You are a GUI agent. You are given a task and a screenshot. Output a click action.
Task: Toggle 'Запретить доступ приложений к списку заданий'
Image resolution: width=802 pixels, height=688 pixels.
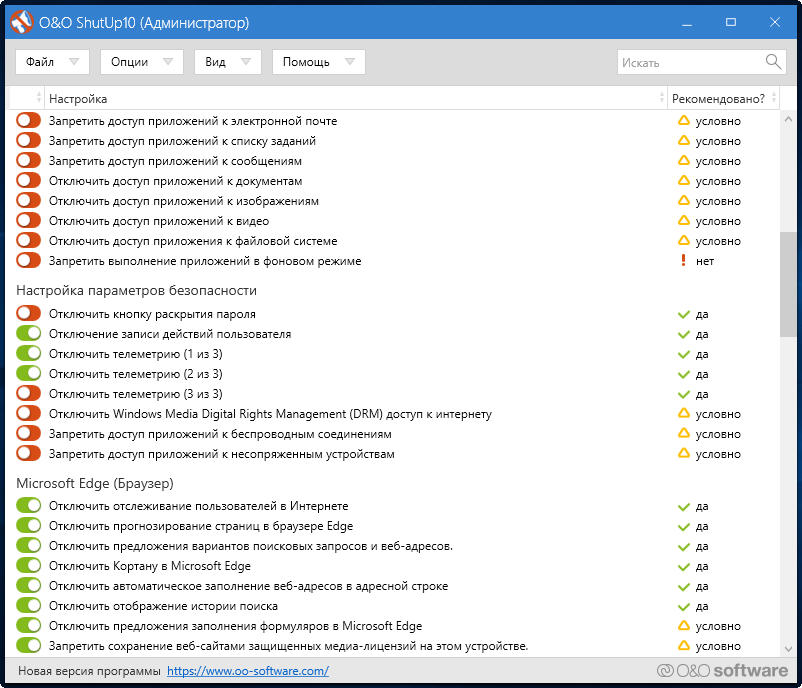tap(28, 140)
